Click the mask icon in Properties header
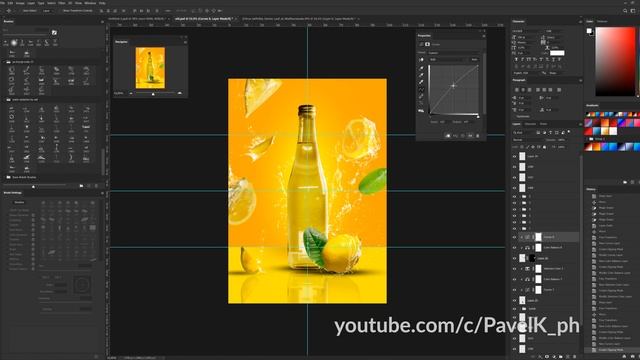The width and height of the screenshot is (640, 360). (x=427, y=44)
